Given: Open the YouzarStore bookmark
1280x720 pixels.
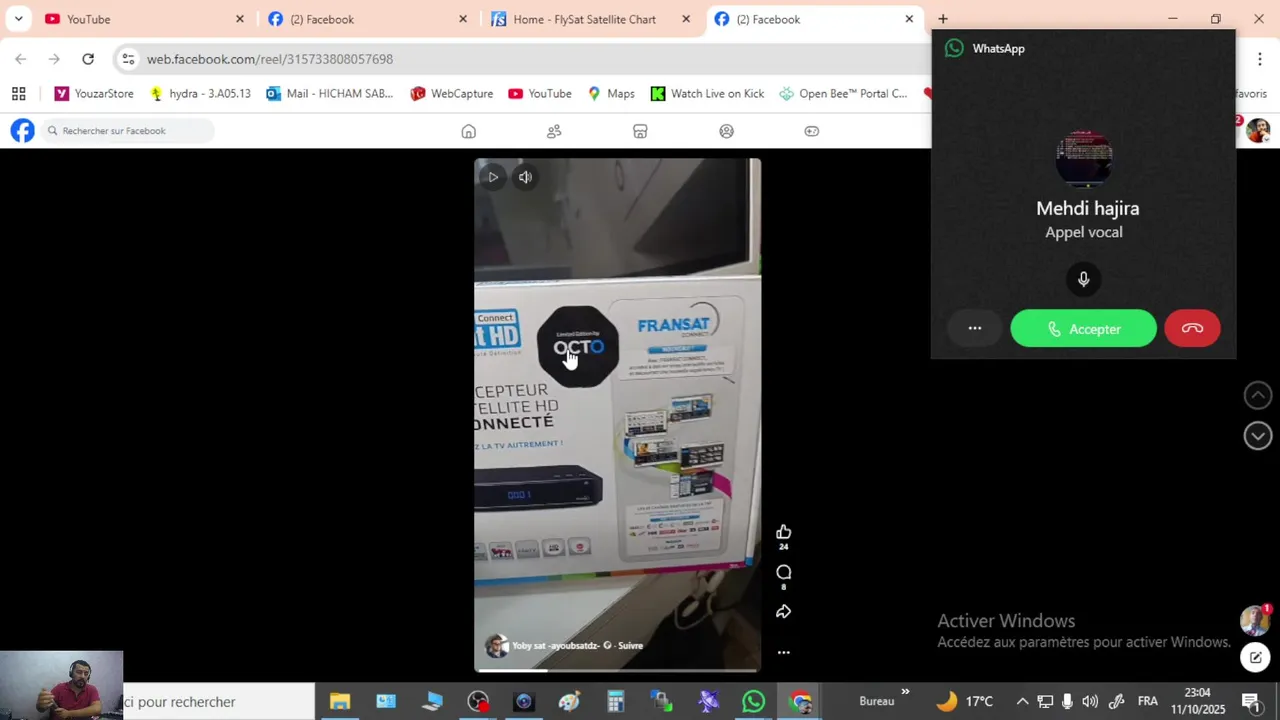Looking at the screenshot, I should pyautogui.click(x=94, y=94).
